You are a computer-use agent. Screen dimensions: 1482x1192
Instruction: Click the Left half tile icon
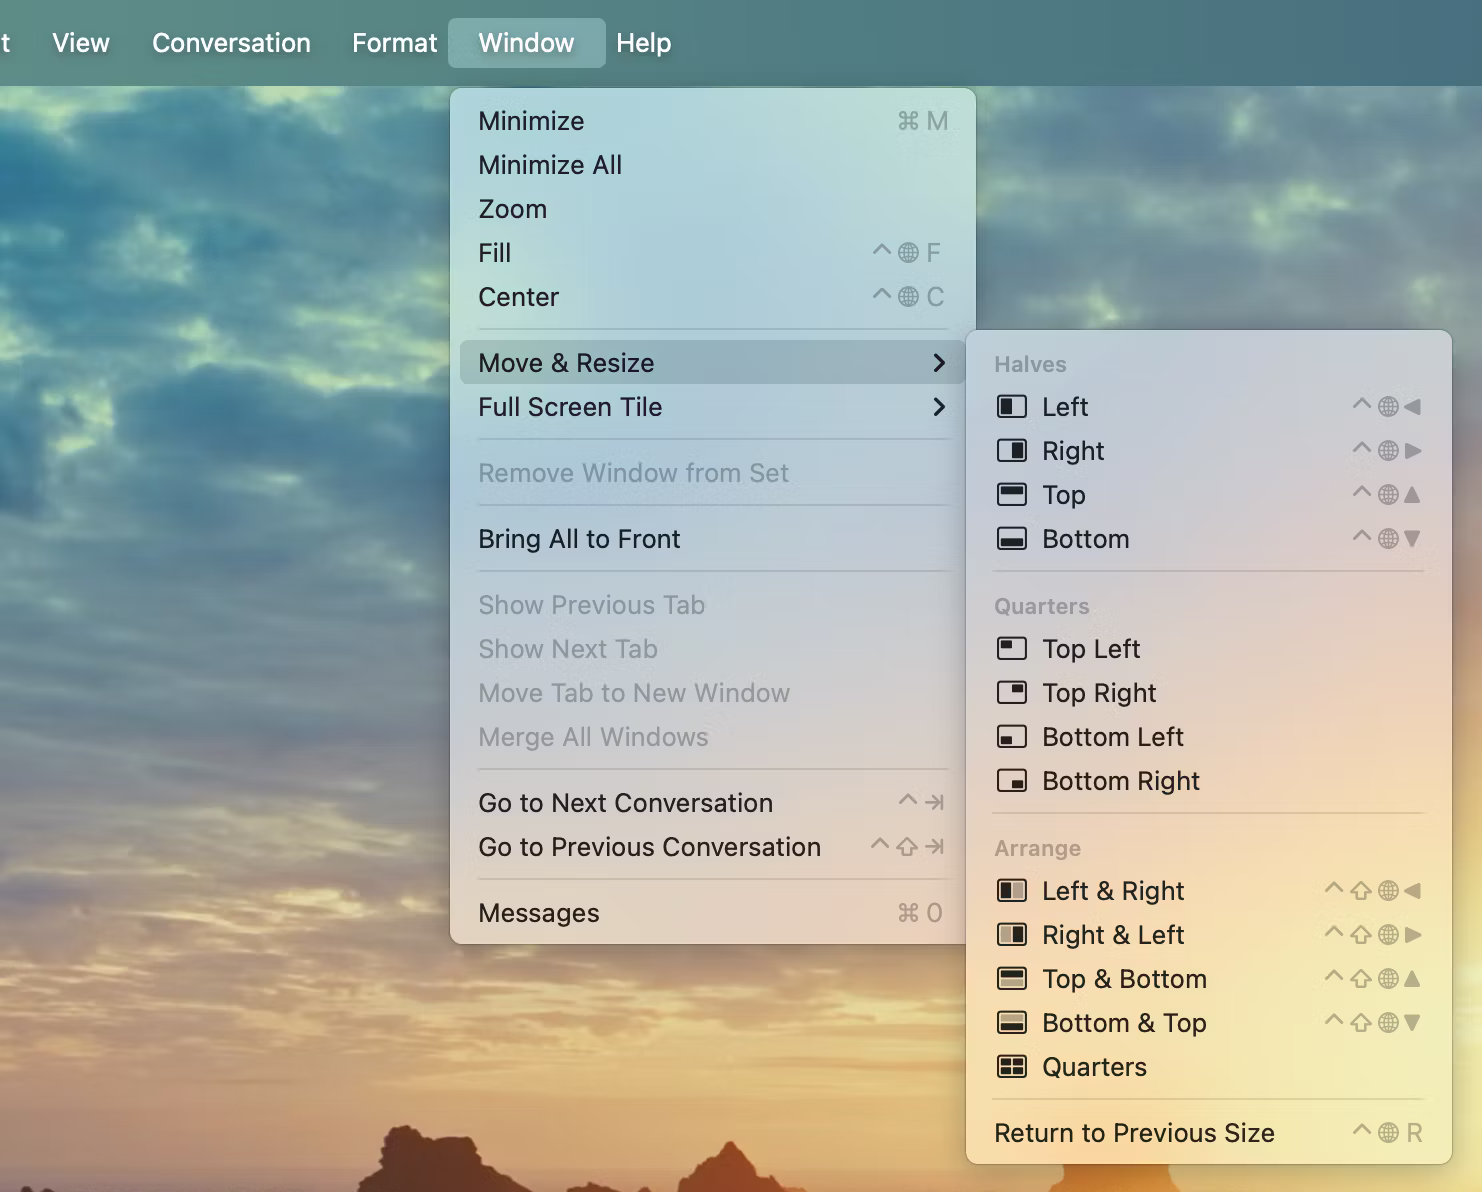tap(1011, 407)
